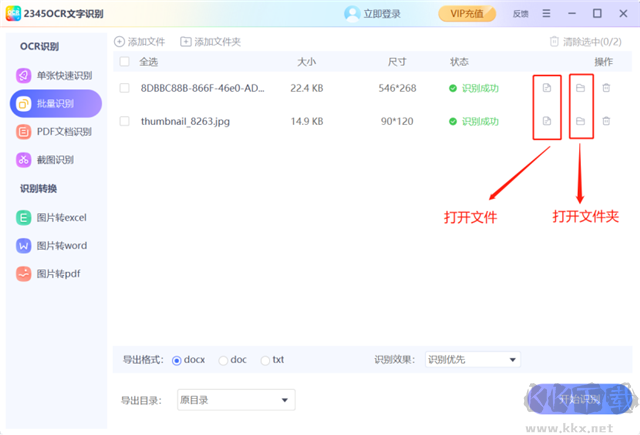This screenshot has height=435, width=640.
Task: Click the 90*120 dimension cell
Action: [x=397, y=121]
